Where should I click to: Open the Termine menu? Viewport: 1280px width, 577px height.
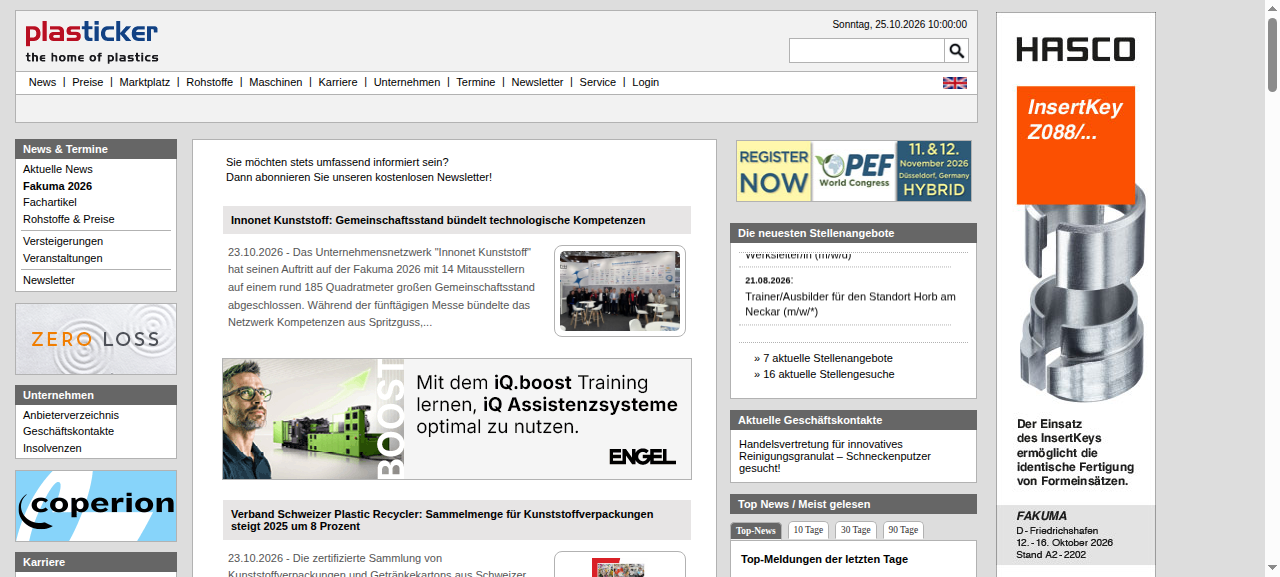tap(476, 82)
